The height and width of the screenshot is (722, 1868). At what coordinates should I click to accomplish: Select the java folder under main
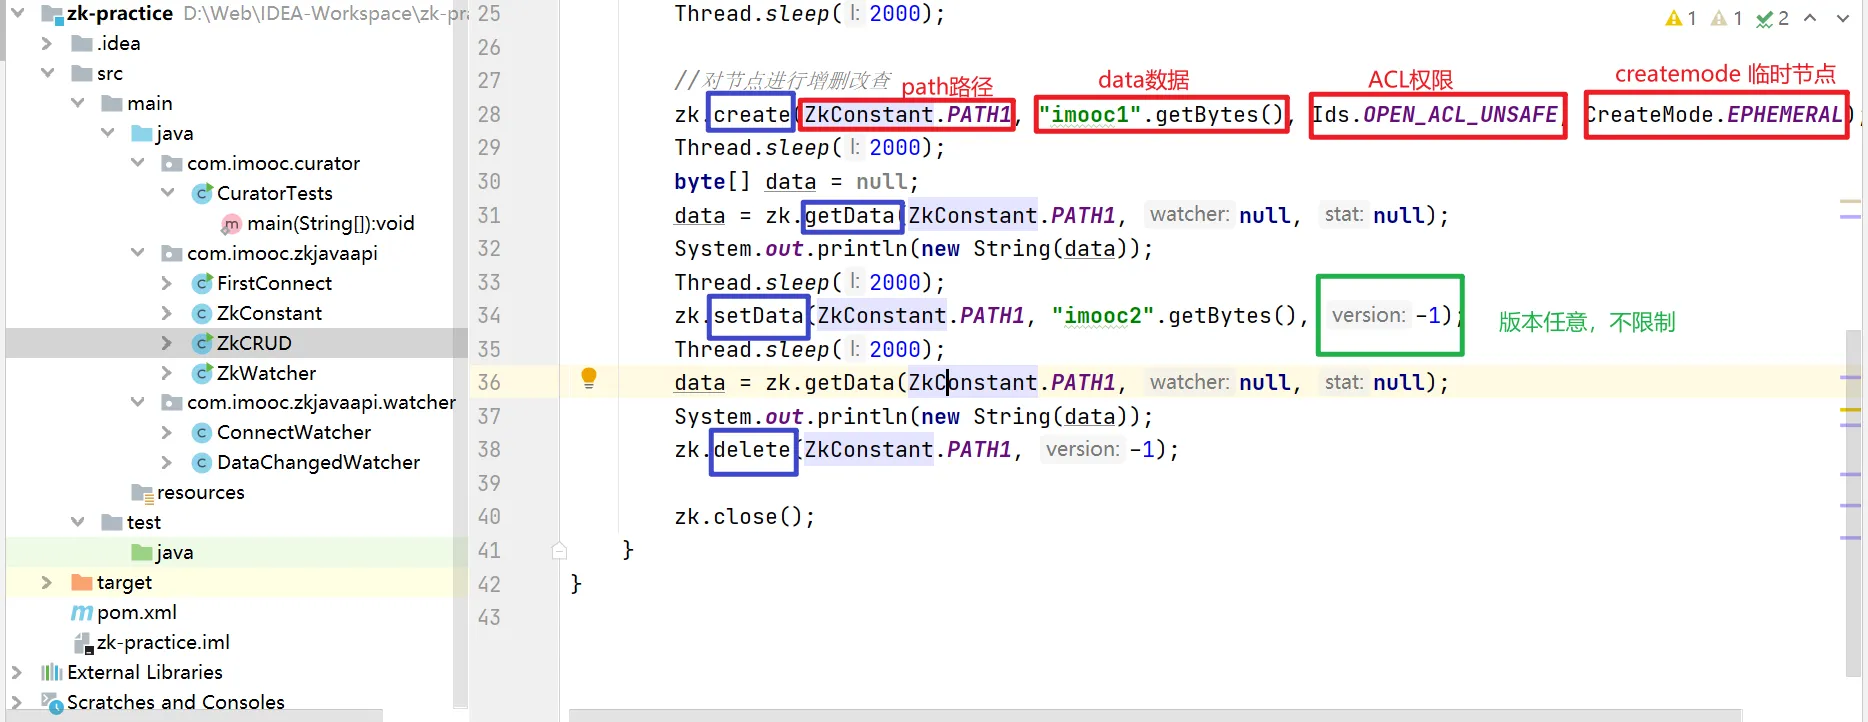175,134
